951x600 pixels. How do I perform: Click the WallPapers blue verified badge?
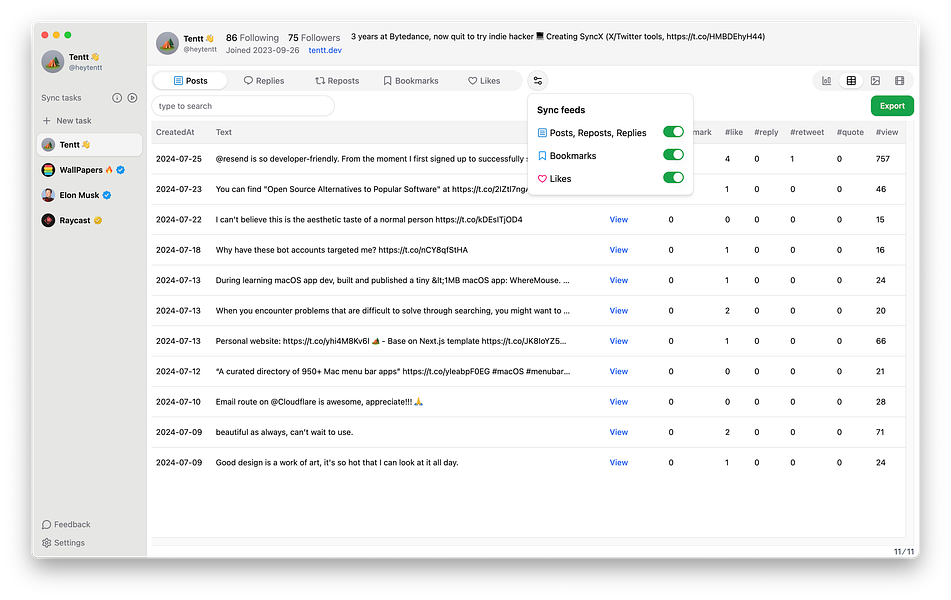(x=121, y=170)
